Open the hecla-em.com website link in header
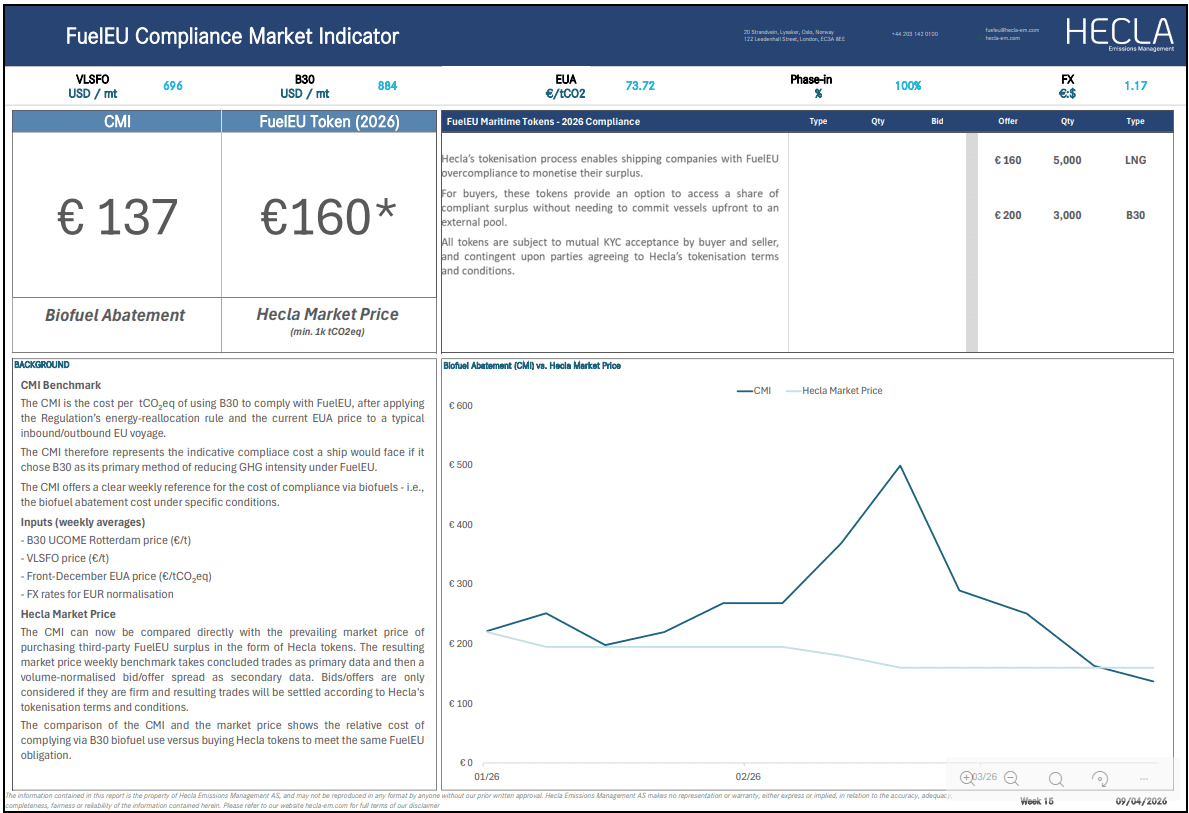Screen dimensions: 1189x813 point(1002,38)
